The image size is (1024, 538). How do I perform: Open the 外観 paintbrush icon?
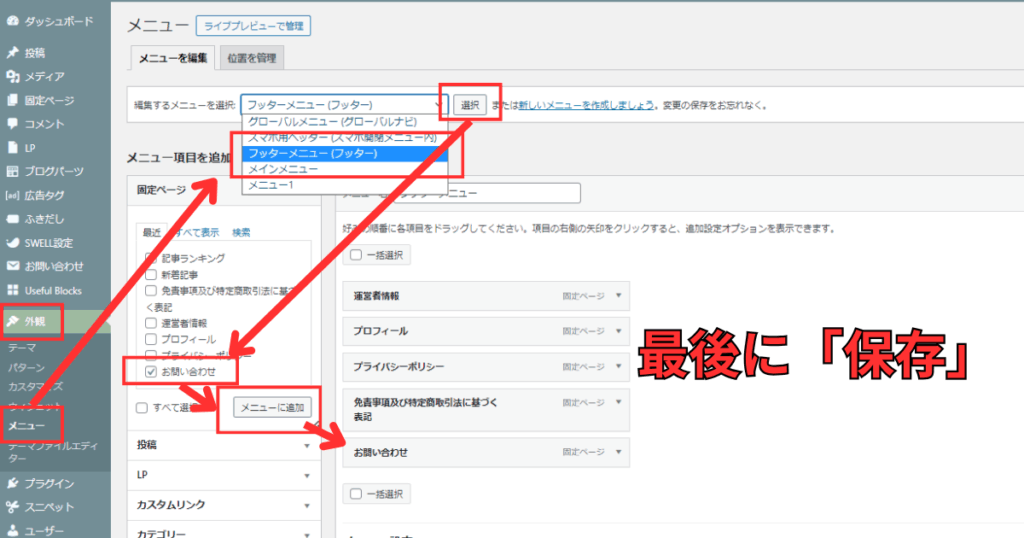[12, 321]
